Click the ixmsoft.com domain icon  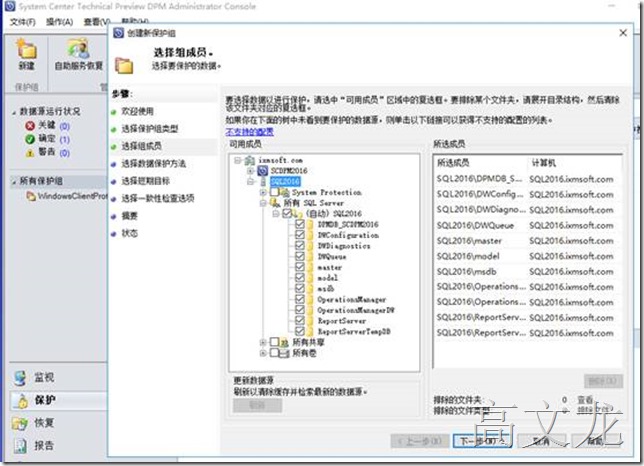(x=250, y=160)
